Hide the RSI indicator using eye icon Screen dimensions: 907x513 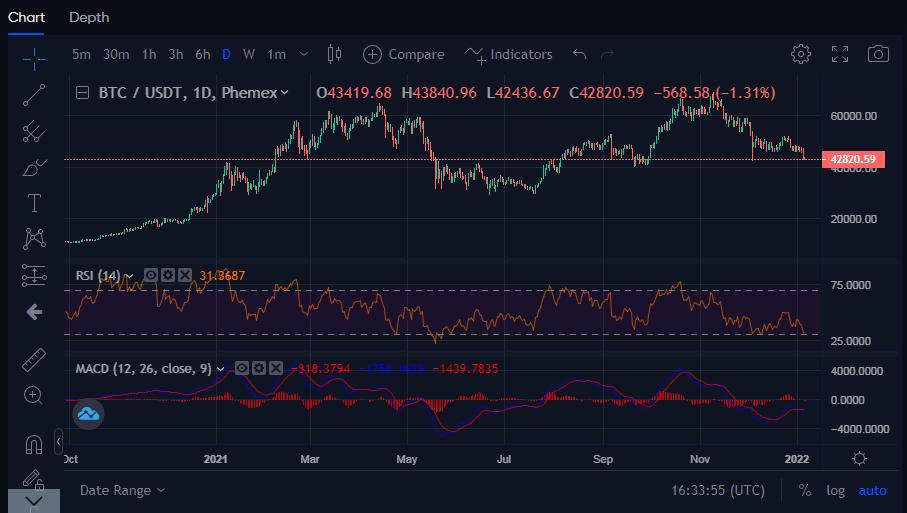click(150, 275)
